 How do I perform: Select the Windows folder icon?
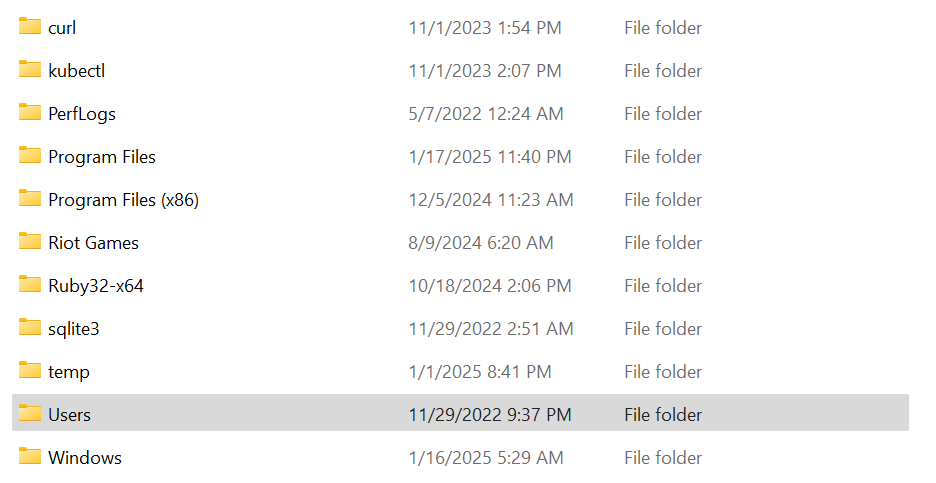click(x=29, y=457)
